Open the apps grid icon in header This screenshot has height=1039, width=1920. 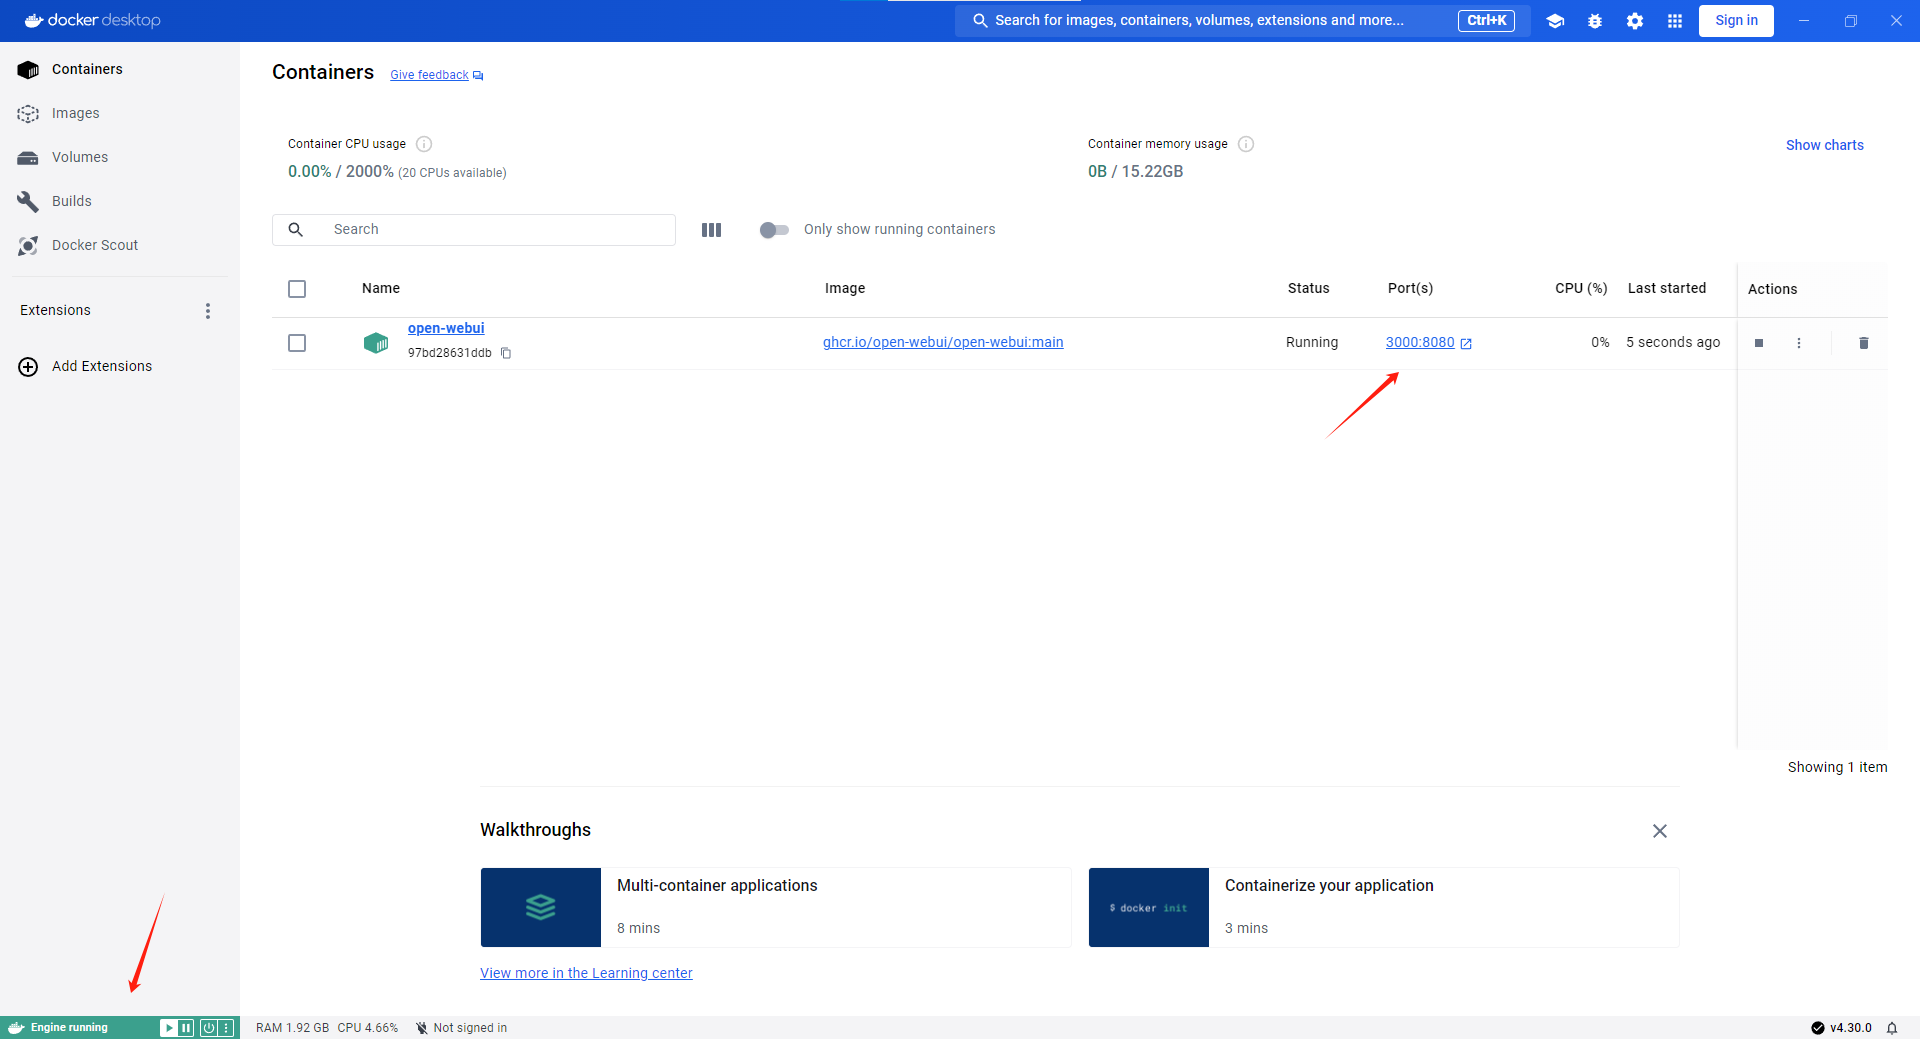[1675, 21]
